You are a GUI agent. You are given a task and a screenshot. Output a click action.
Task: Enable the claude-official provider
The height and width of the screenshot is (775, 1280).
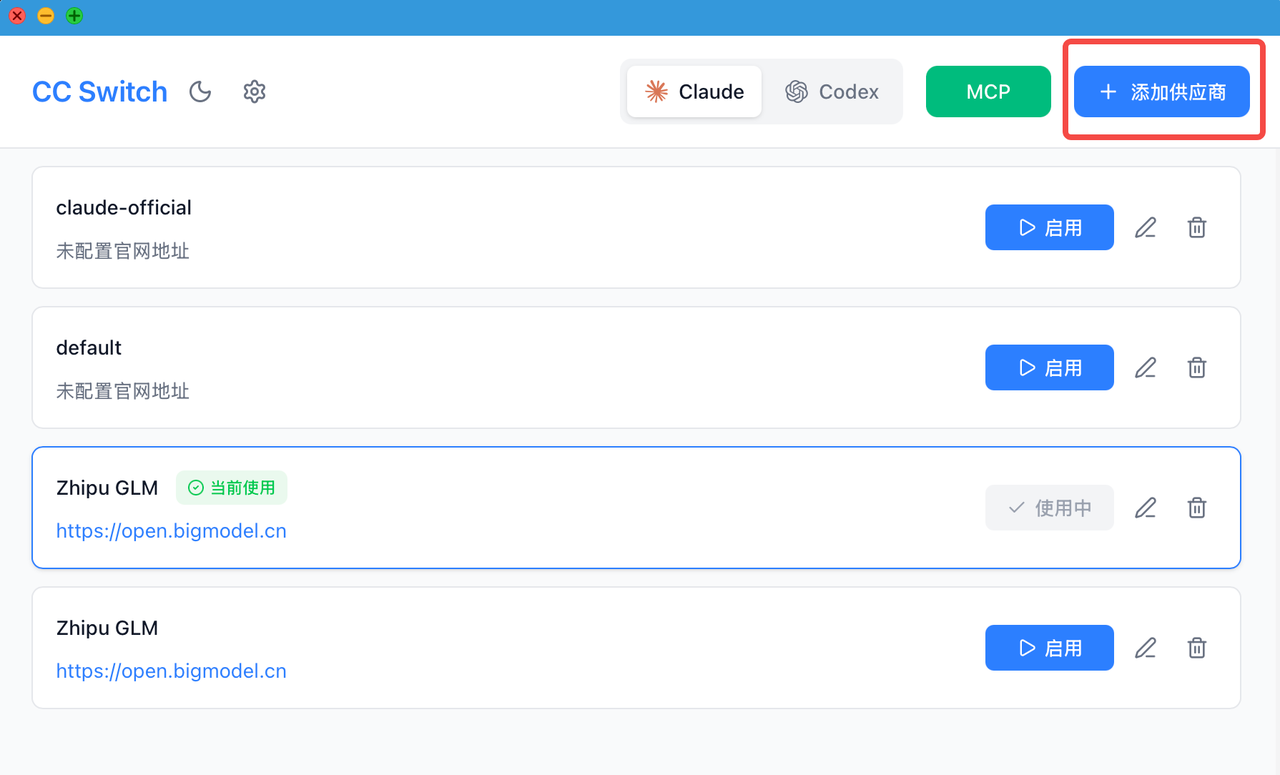coord(1049,228)
